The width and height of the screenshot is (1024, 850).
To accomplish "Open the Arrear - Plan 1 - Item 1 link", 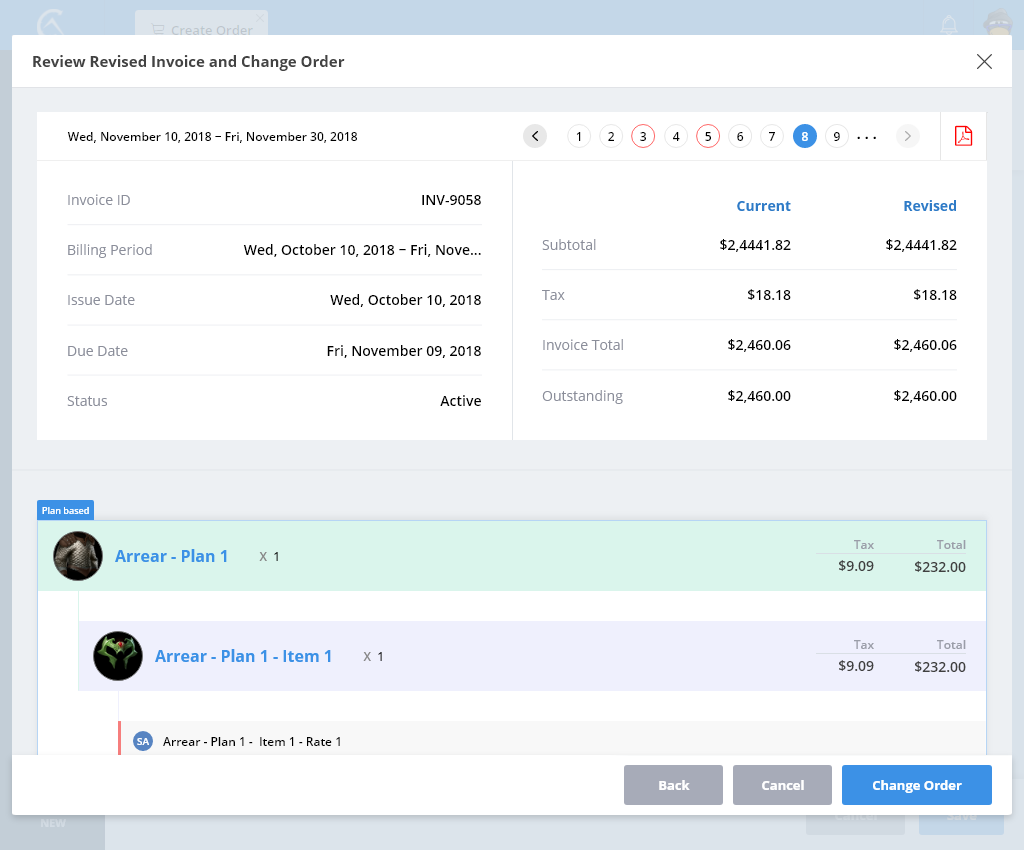I will [x=243, y=656].
